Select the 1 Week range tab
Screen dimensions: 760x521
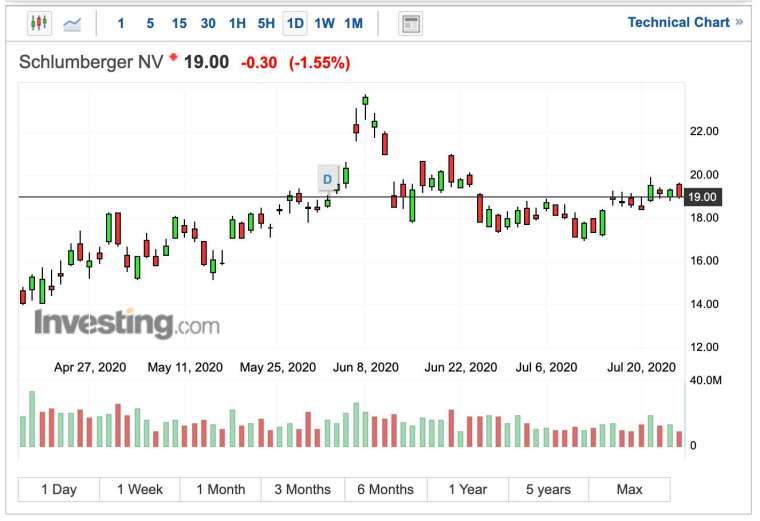[x=140, y=489]
